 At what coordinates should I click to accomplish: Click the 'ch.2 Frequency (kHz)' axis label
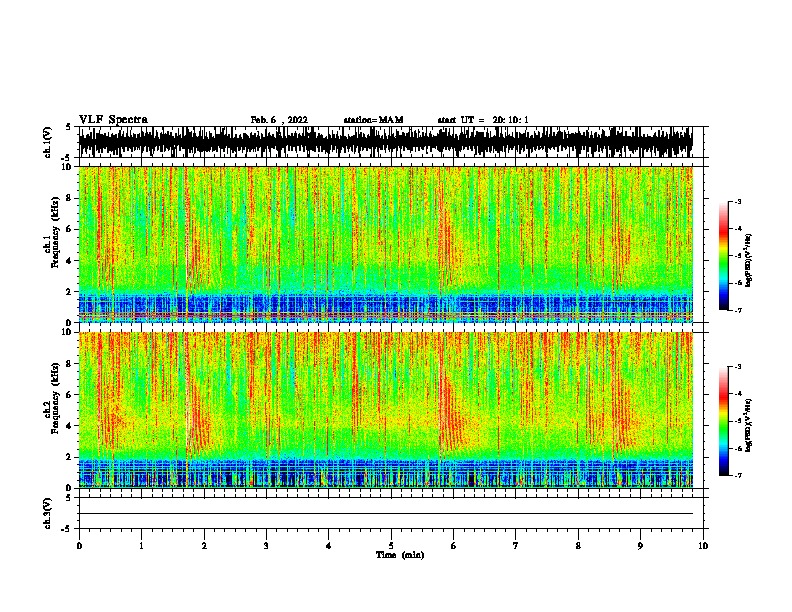pos(52,399)
